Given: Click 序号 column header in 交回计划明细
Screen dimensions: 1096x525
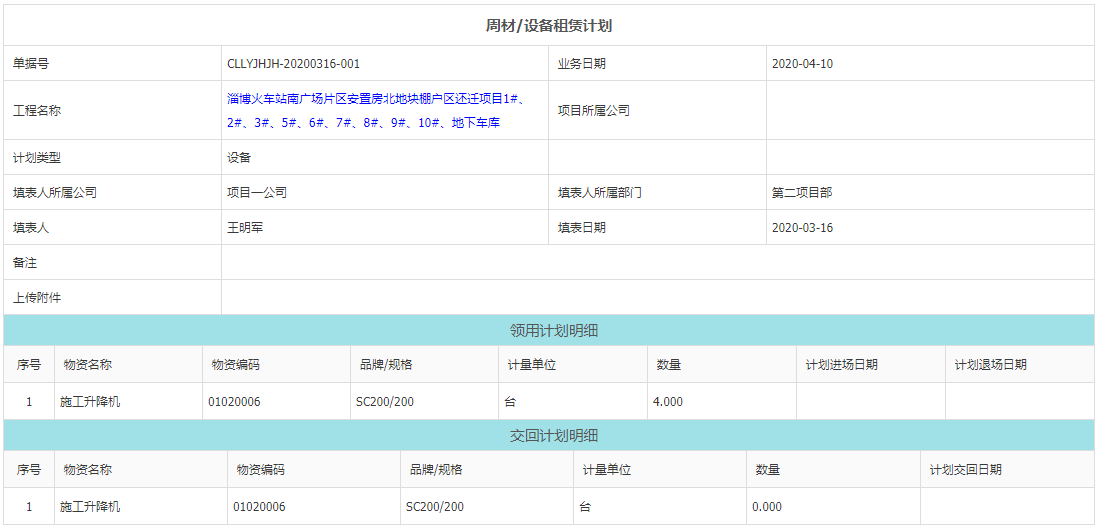Looking at the screenshot, I should (x=29, y=469).
